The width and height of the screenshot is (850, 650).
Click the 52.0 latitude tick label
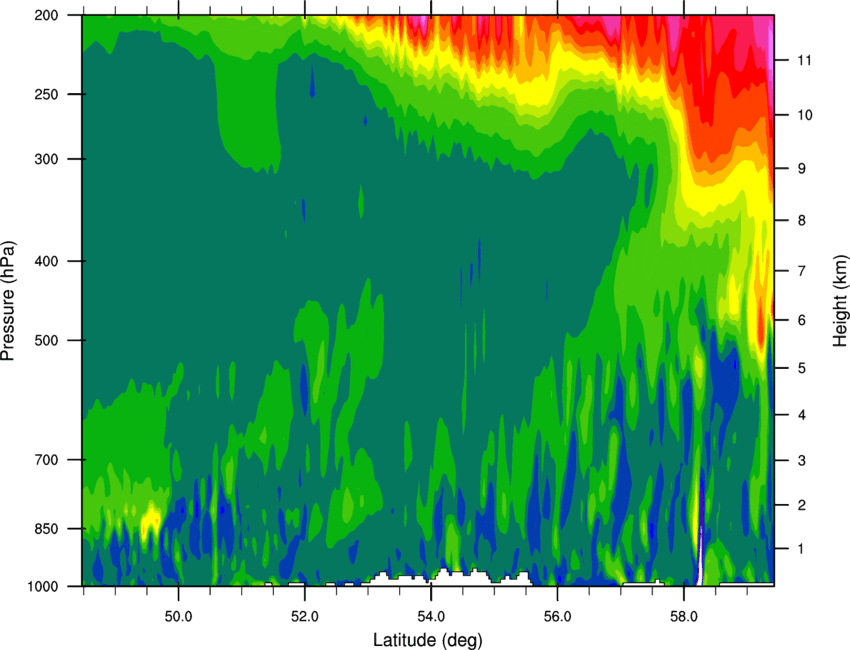coord(305,617)
